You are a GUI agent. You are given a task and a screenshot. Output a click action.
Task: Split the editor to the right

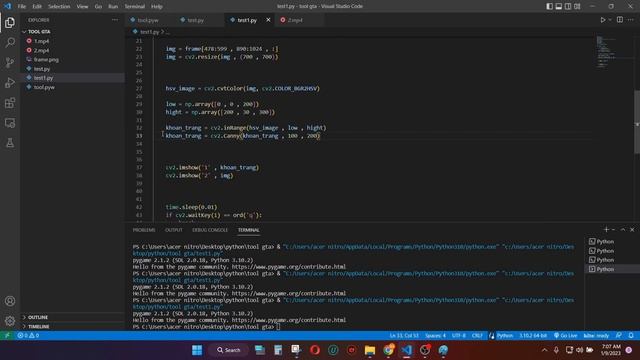point(620,20)
